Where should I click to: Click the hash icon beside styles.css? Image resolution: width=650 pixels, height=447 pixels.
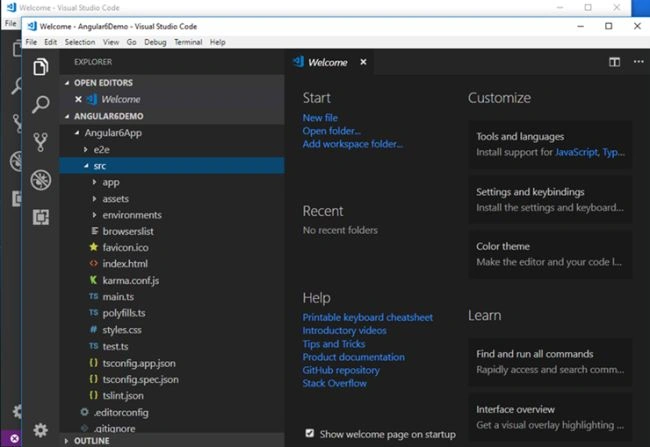tap(94, 329)
